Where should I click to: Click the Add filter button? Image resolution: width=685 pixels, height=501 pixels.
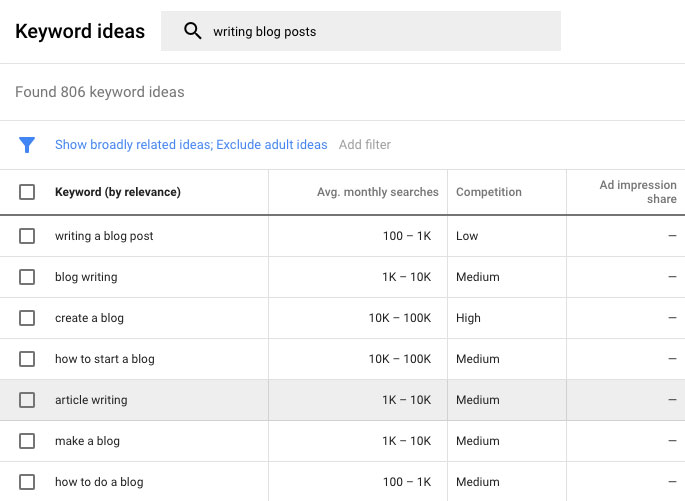tap(365, 145)
